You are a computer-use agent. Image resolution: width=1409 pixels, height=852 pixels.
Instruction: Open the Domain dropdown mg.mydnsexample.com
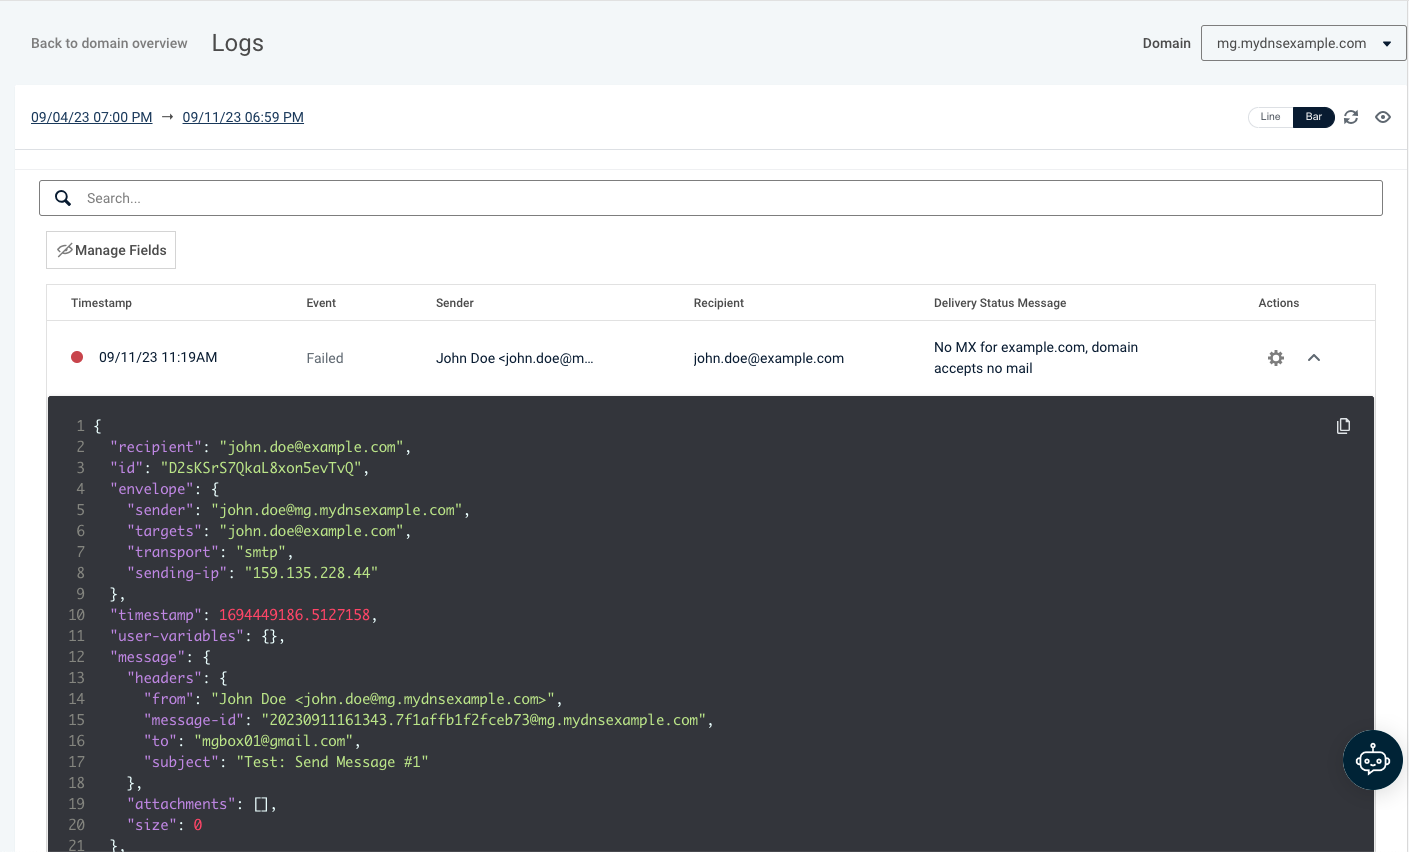click(1303, 43)
